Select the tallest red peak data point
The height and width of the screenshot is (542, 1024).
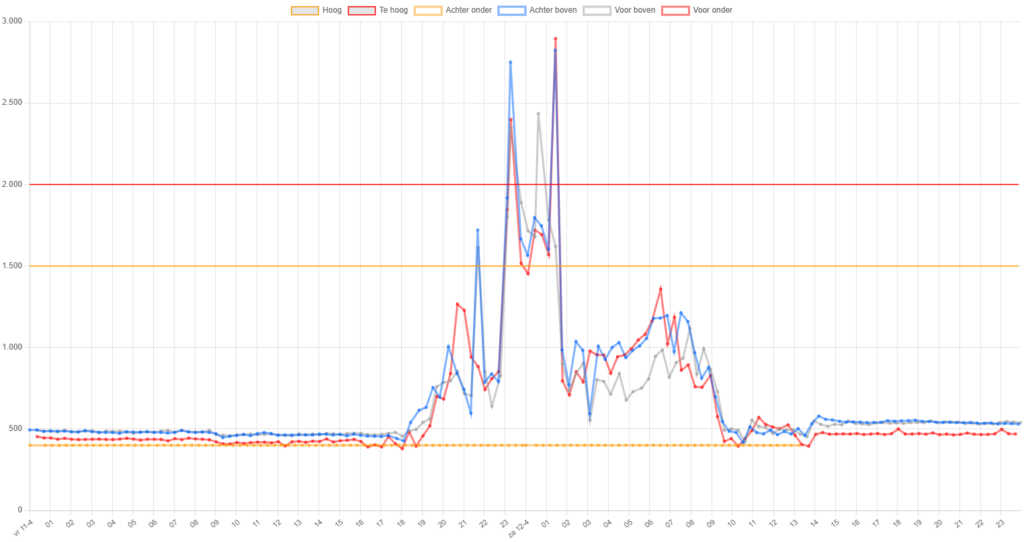pyautogui.click(x=555, y=38)
